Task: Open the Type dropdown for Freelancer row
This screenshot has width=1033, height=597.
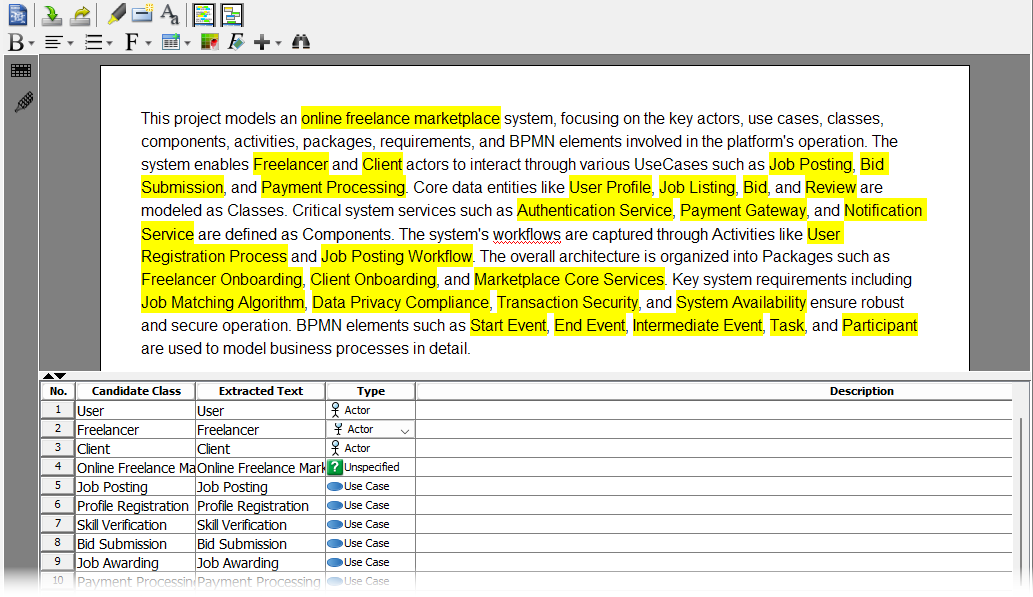Action: click(x=404, y=430)
